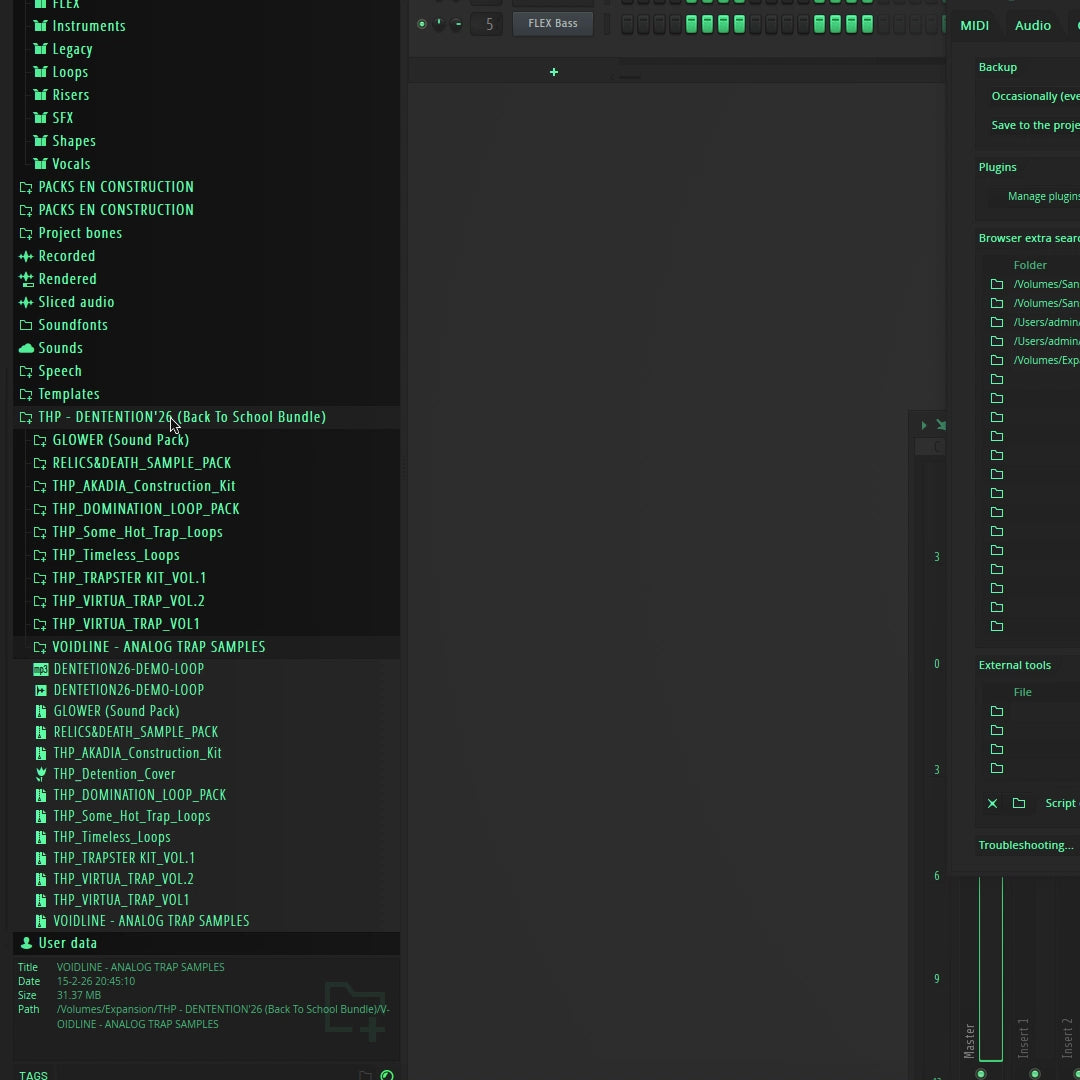Click the Script button under External tools
This screenshot has width=1080, height=1080.
(x=1061, y=803)
